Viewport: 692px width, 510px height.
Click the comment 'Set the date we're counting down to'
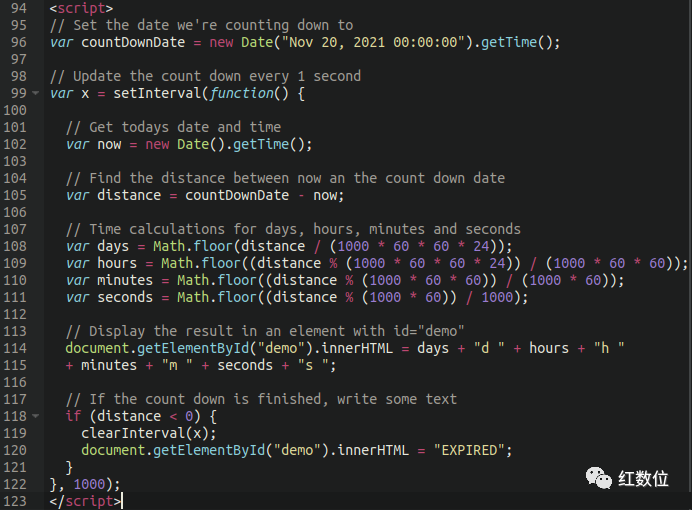pos(202,26)
